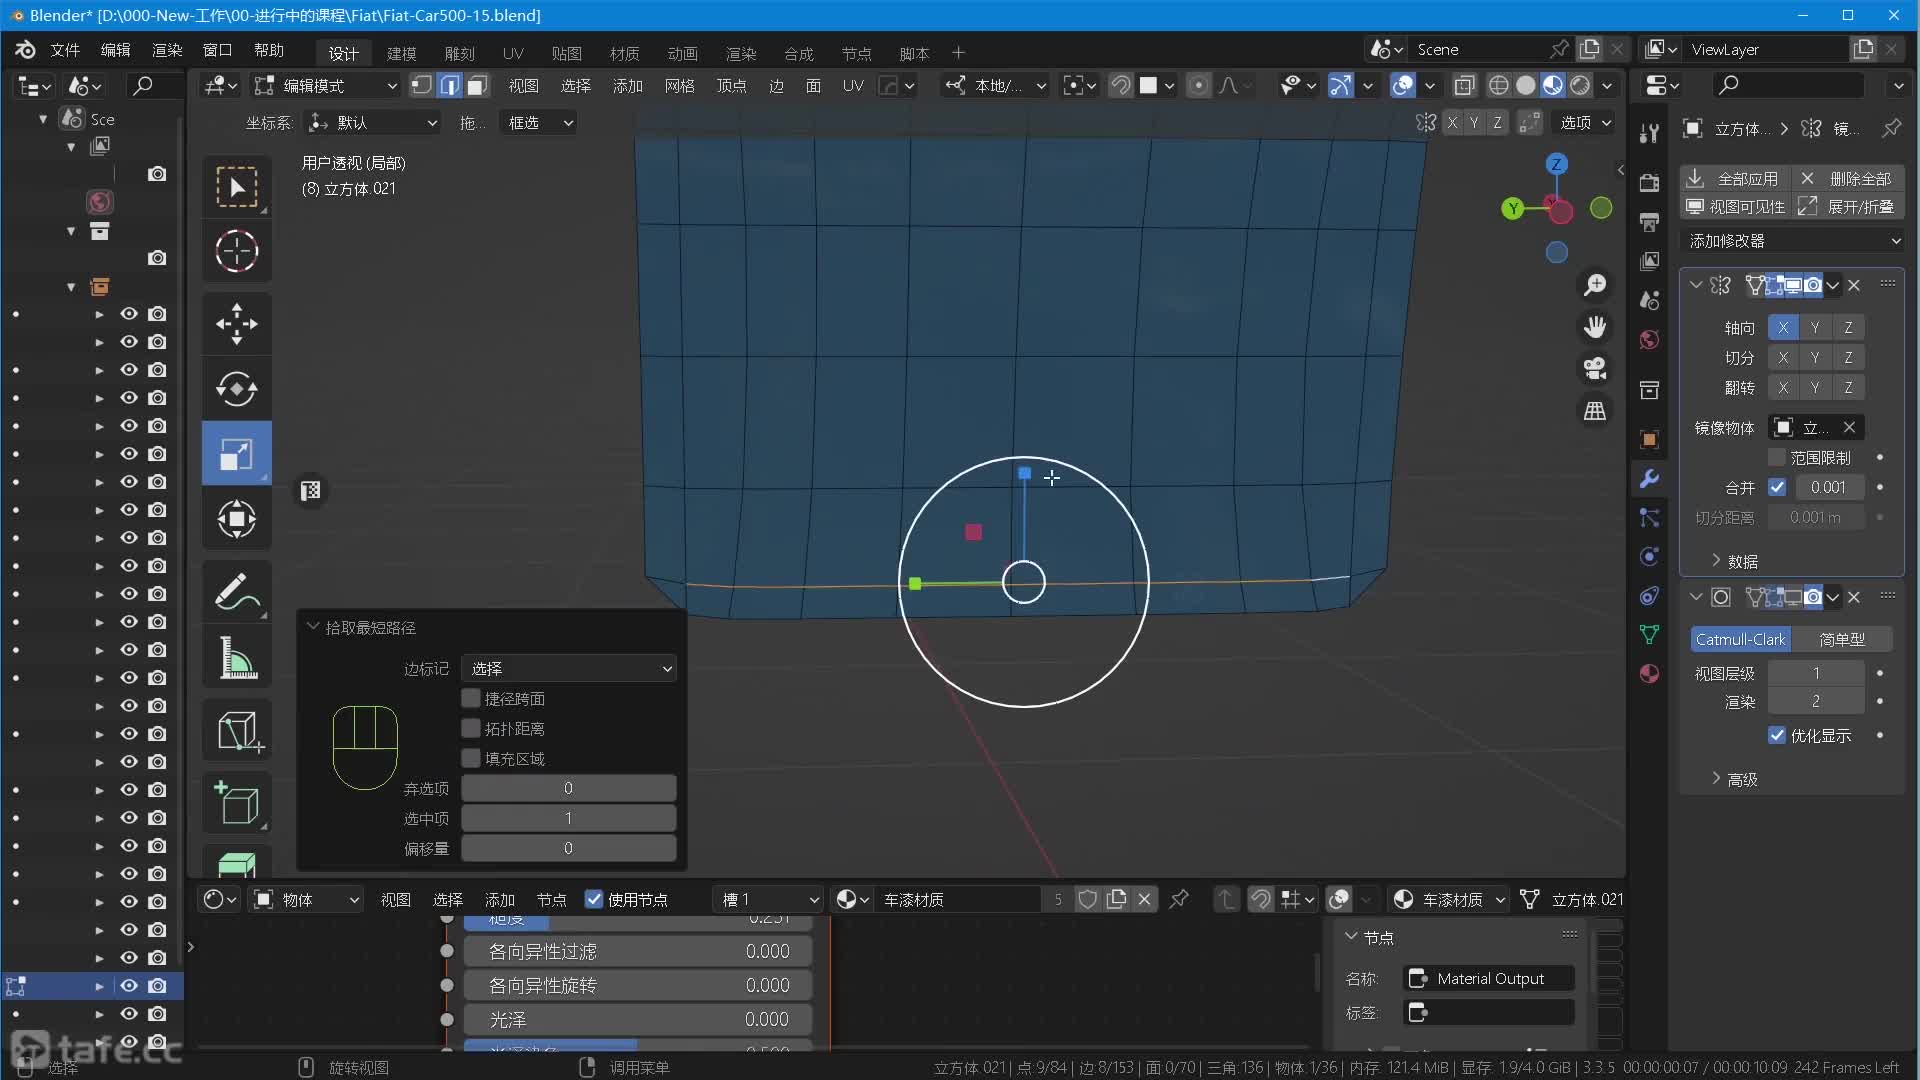1920x1080 pixels.
Task: Click 删除全部 button
Action: (1848, 178)
